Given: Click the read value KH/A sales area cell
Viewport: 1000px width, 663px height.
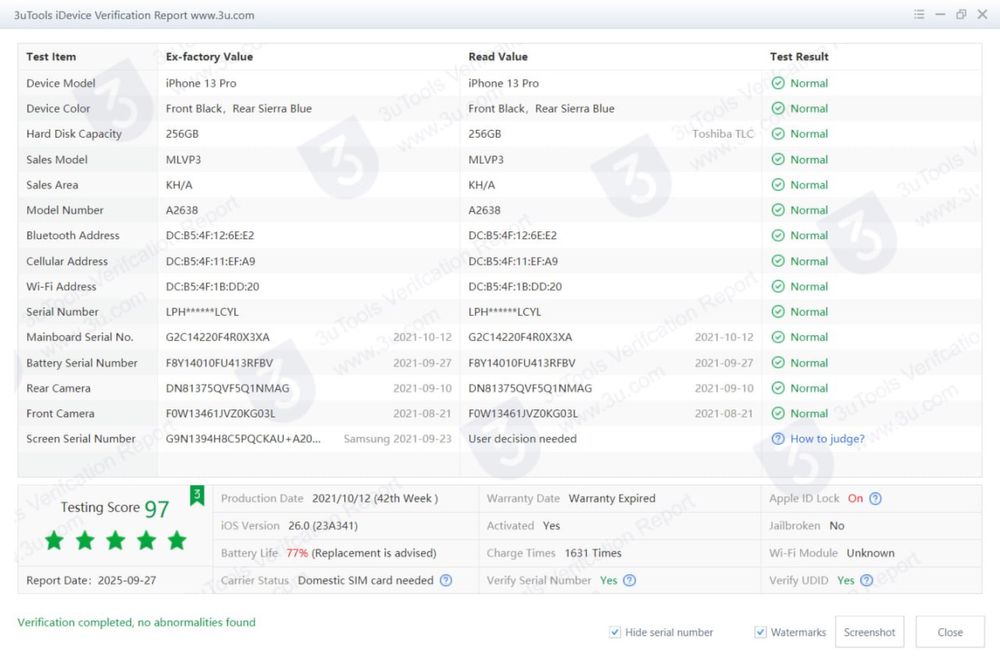Looking at the screenshot, I should (482, 185).
